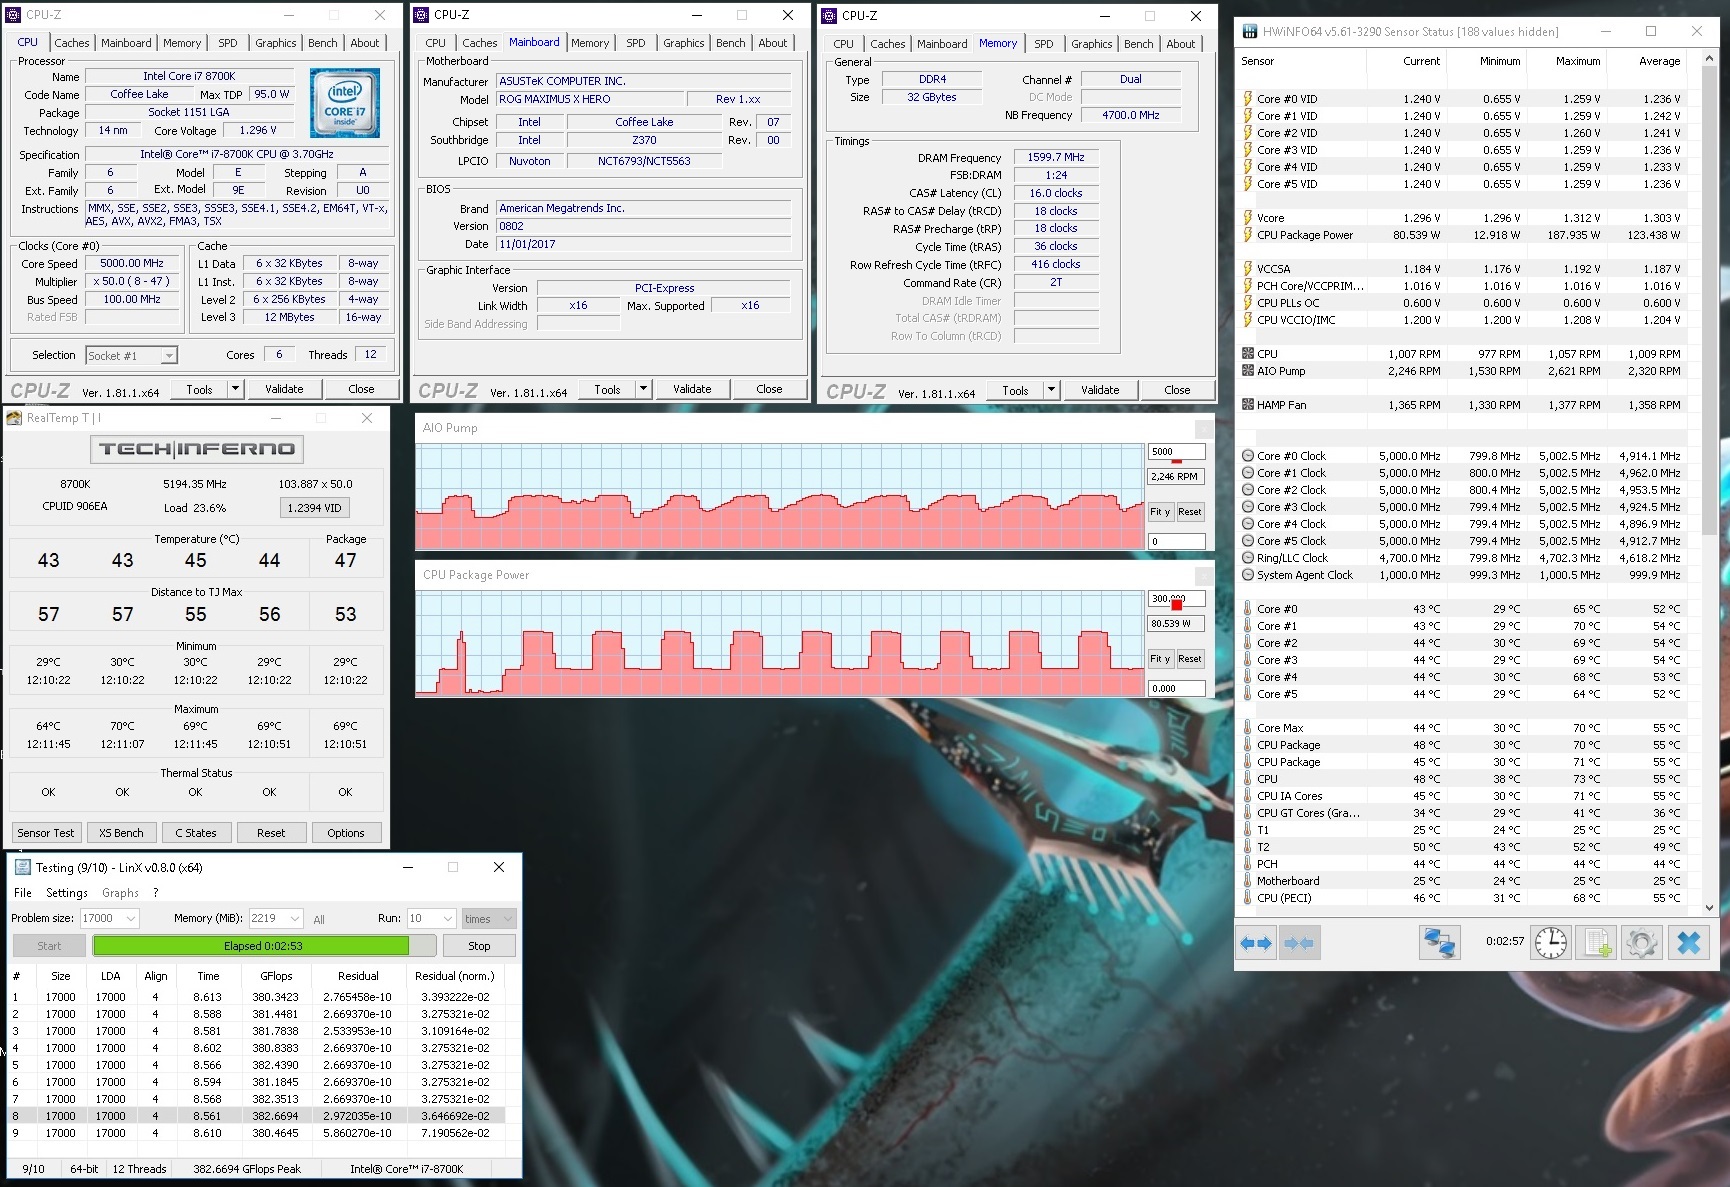Click the fan icon beside HAMP Fan

coord(1248,405)
